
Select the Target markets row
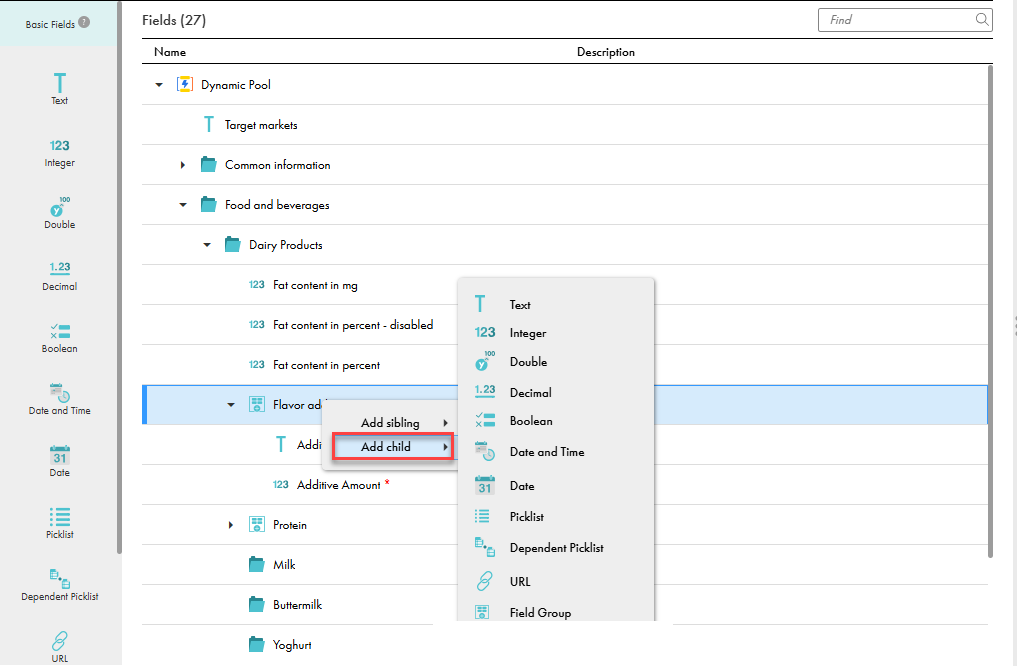point(564,125)
